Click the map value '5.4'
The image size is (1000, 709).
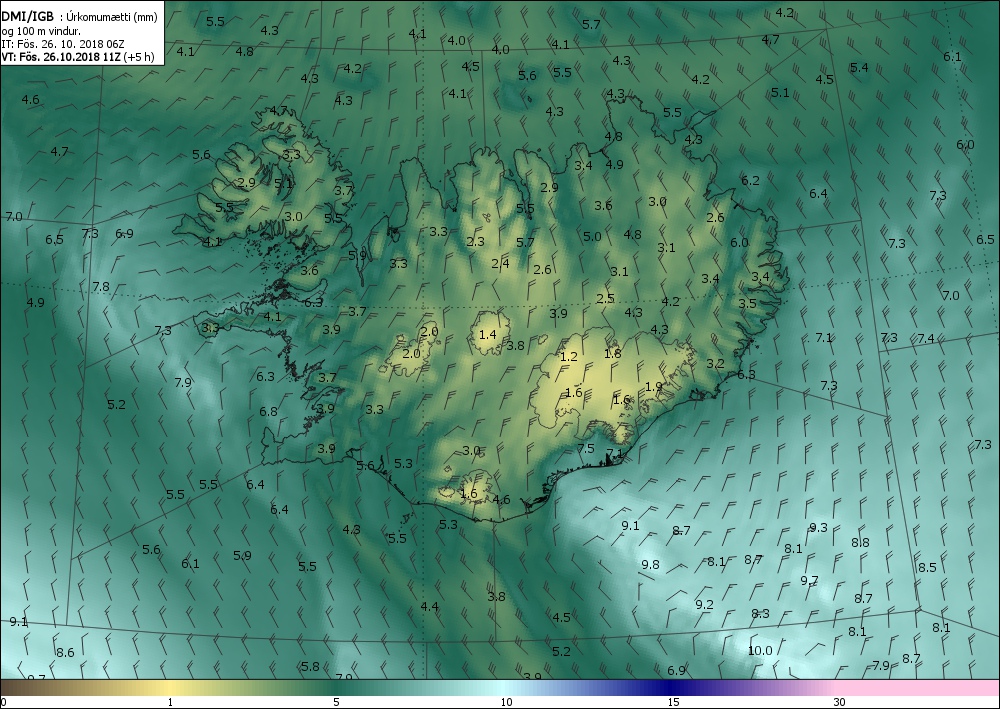coord(859,68)
